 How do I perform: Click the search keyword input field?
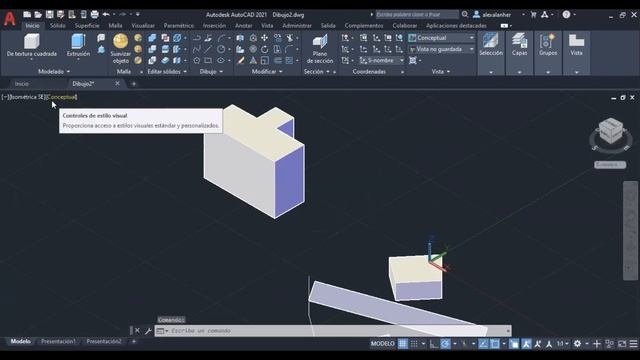coord(417,14)
